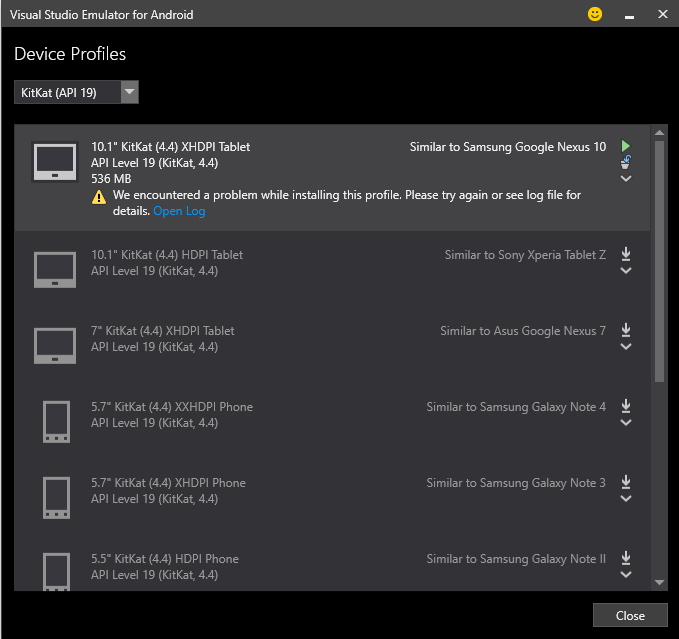Start the 10.1" XHDPI Tablet emulator
The image size is (679, 639).
pyautogui.click(x=626, y=146)
